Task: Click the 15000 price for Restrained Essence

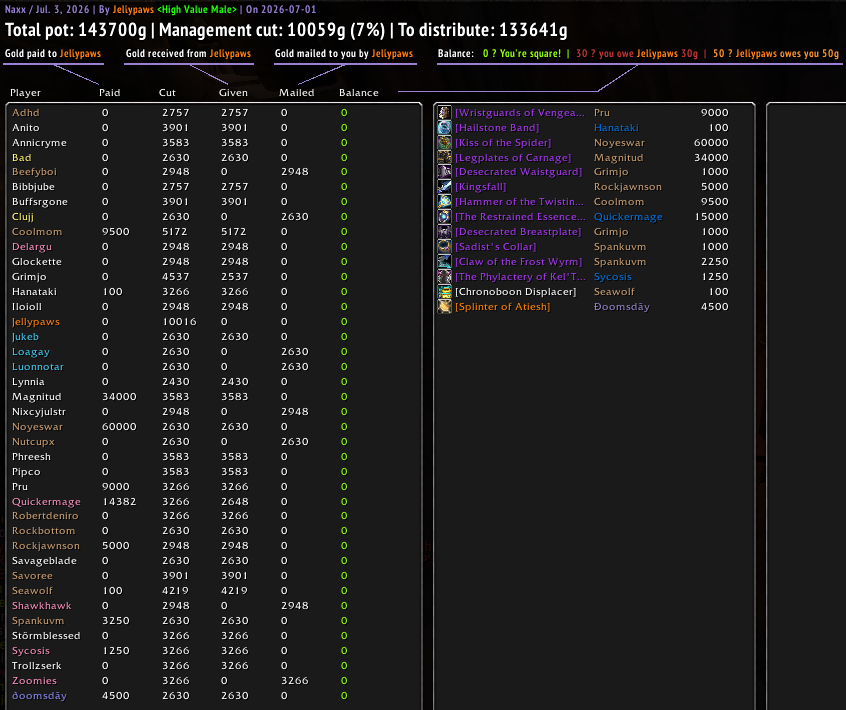Action: click(711, 217)
